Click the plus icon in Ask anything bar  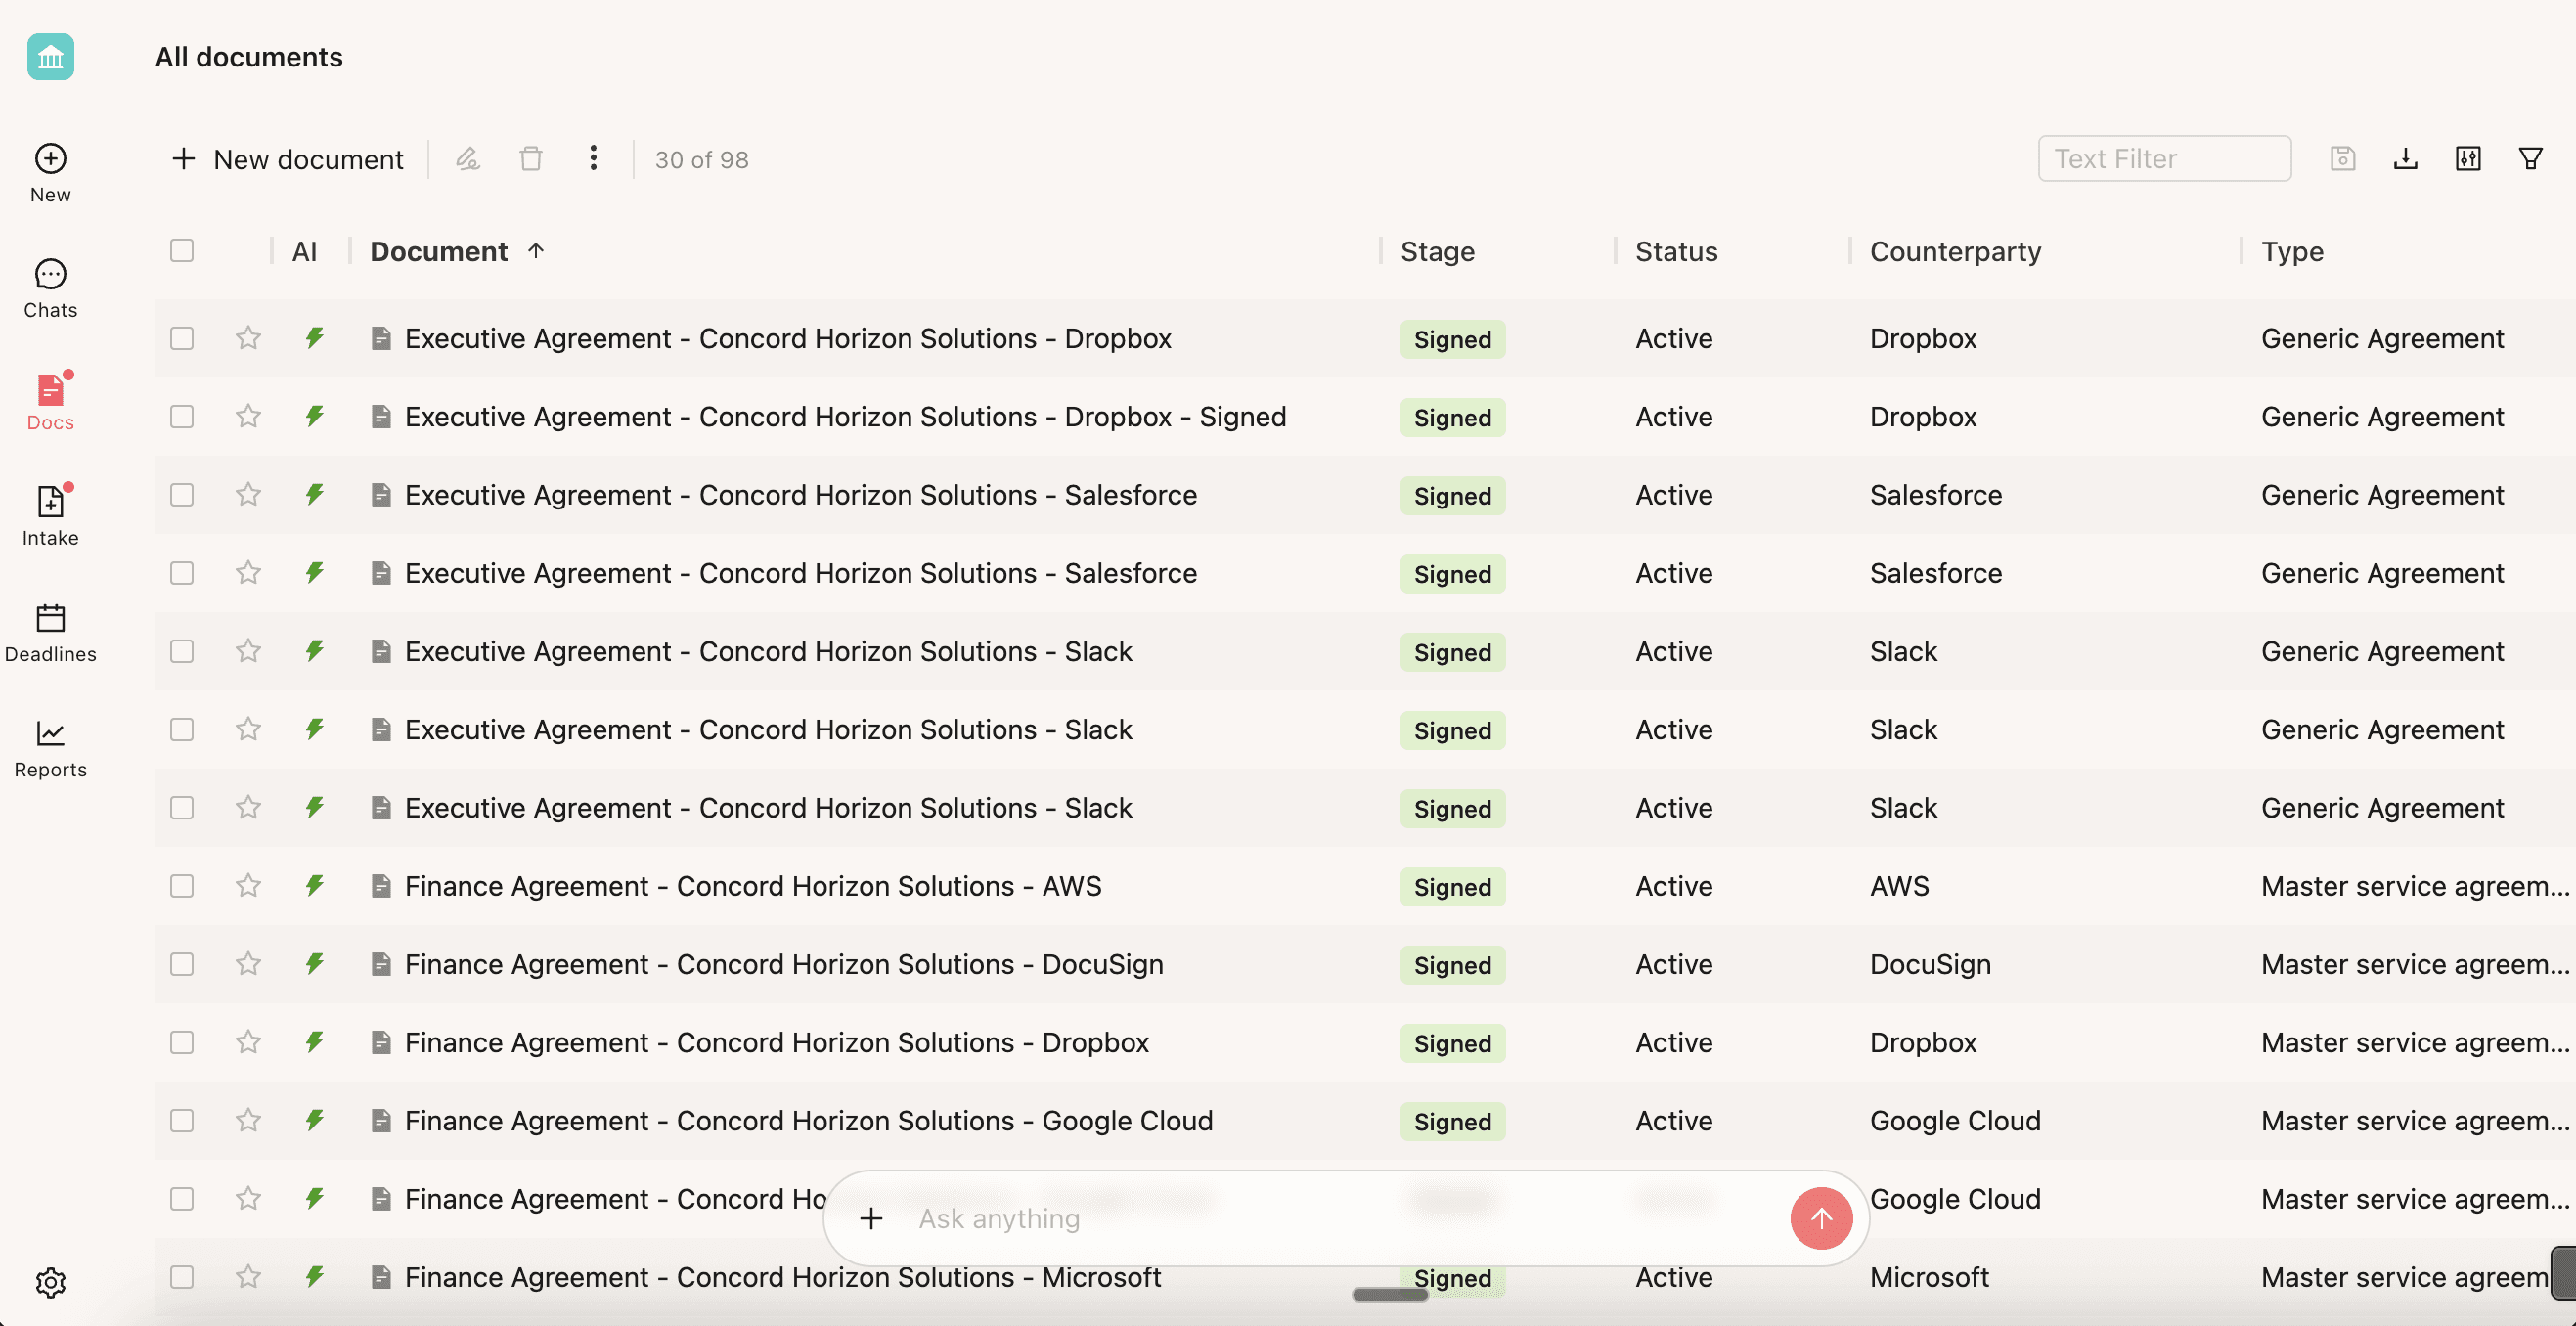(x=871, y=1218)
